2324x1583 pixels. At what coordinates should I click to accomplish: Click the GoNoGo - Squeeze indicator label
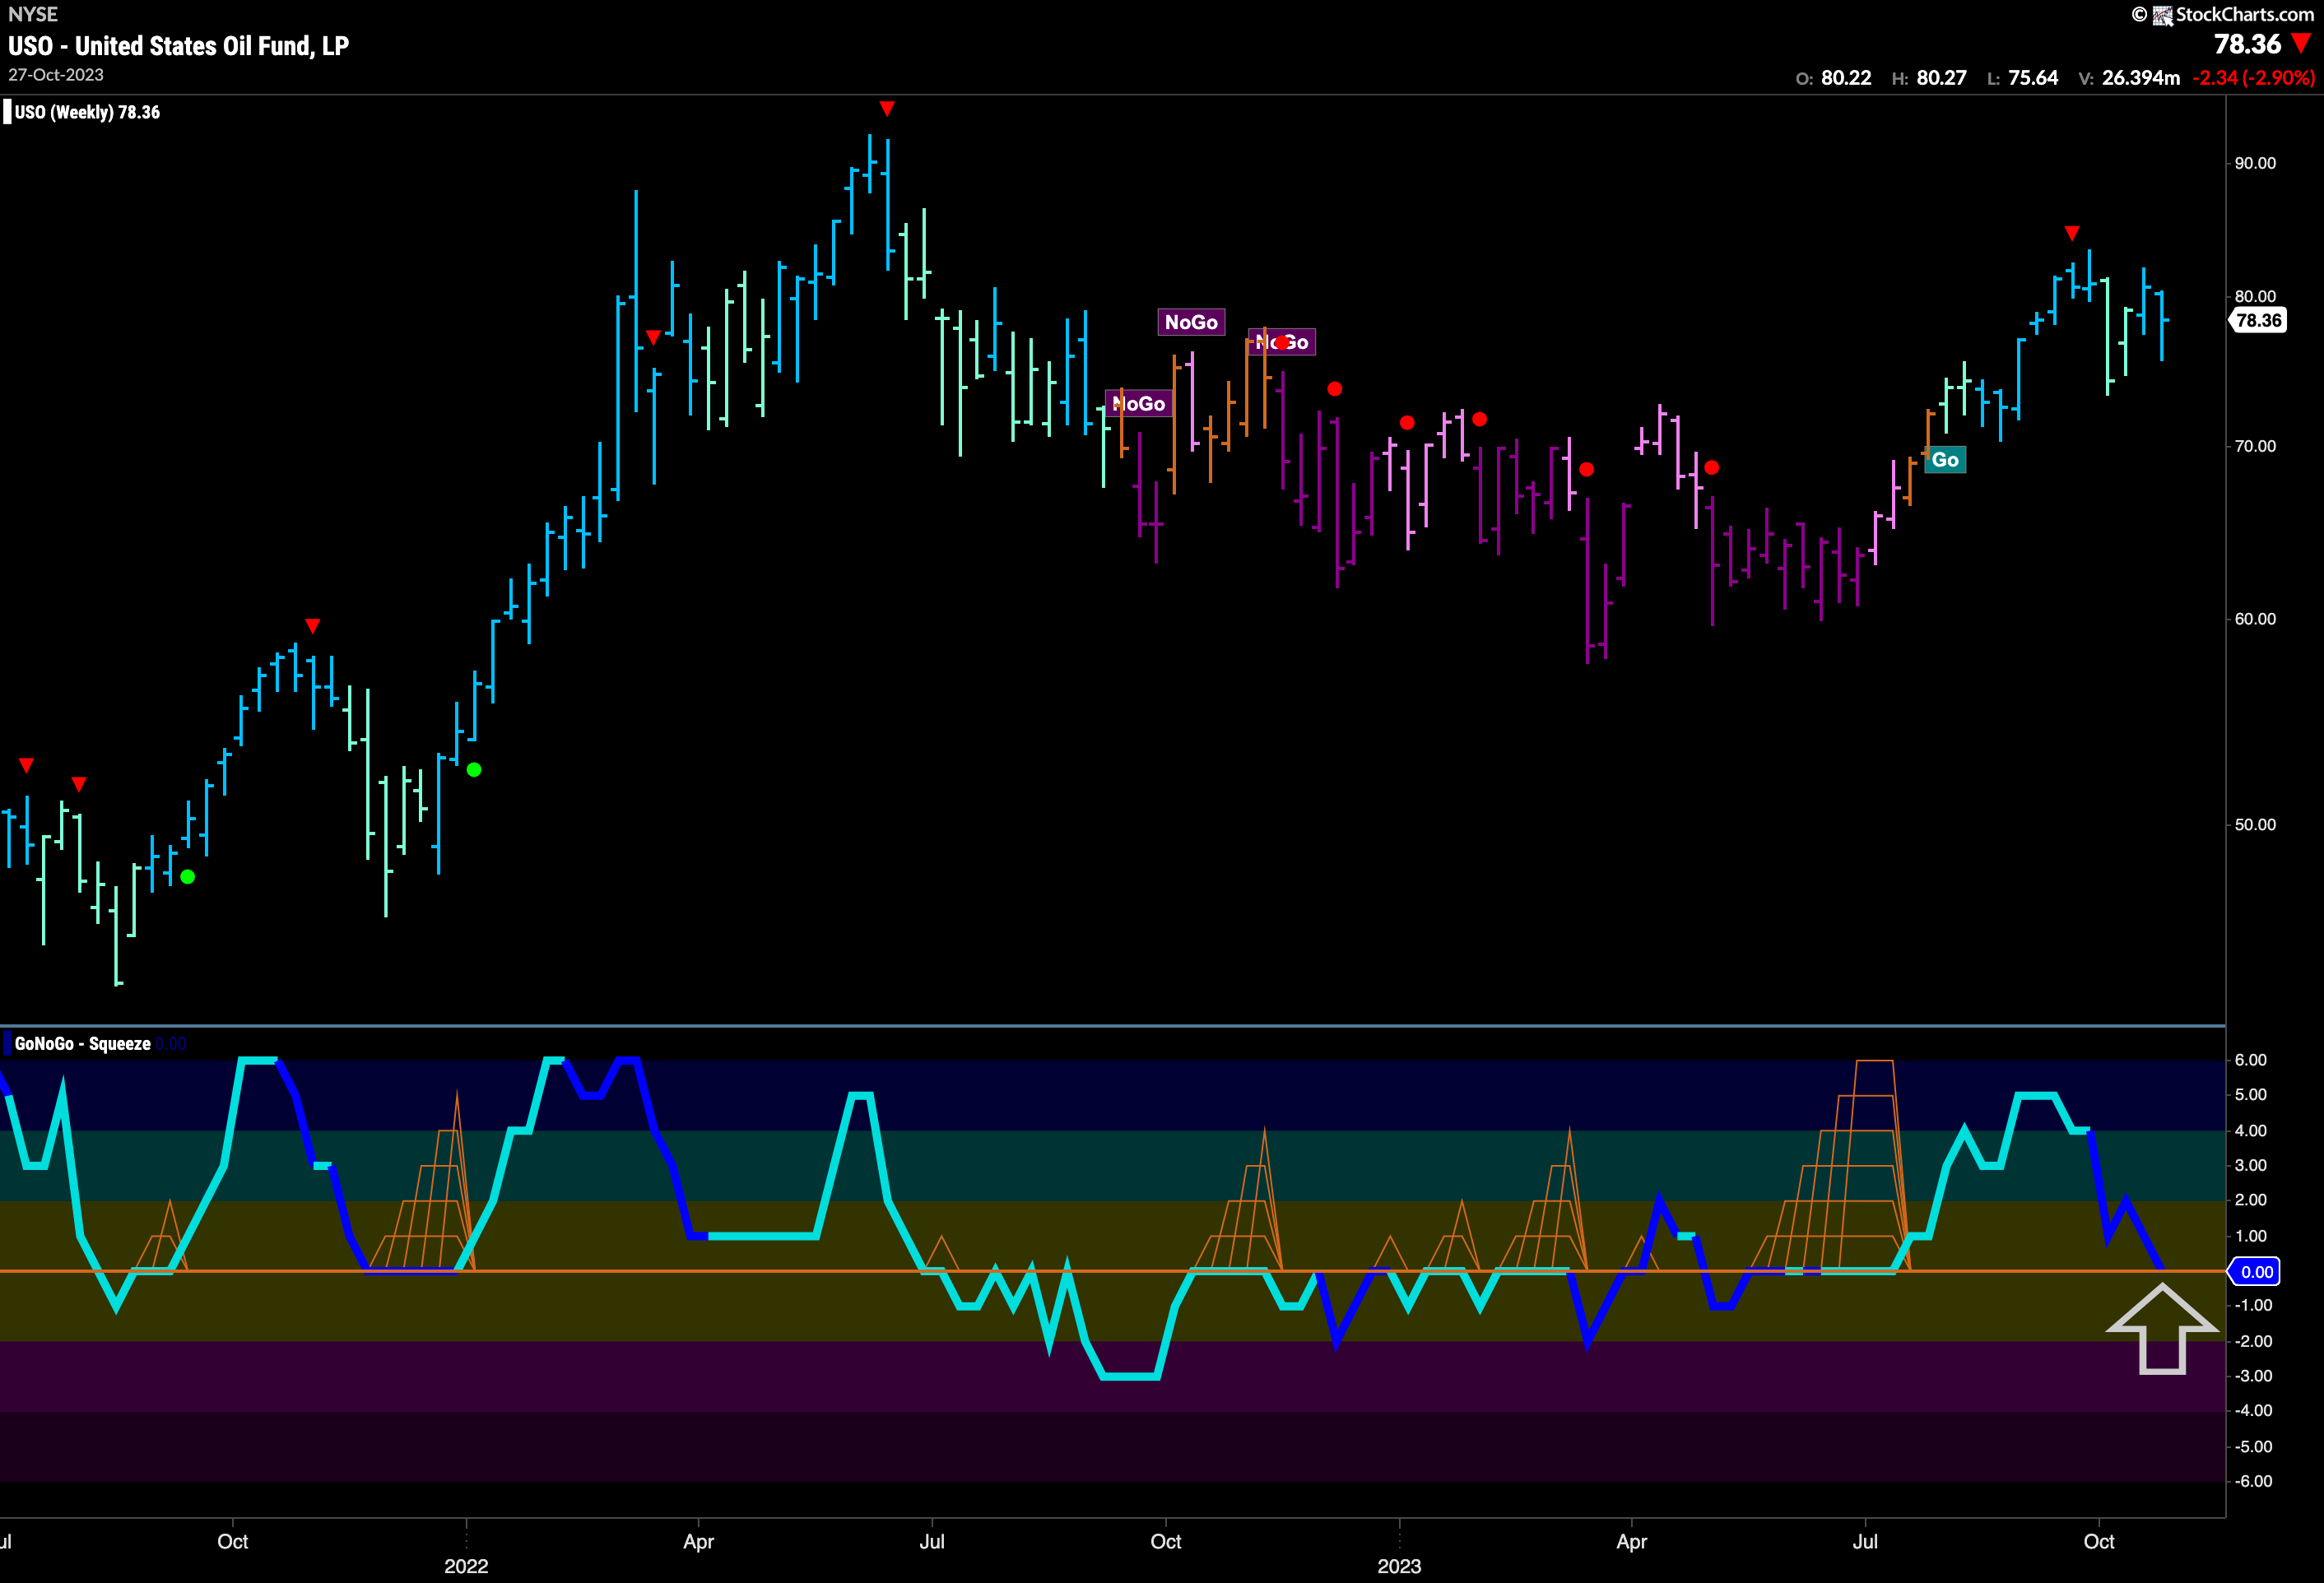83,1044
